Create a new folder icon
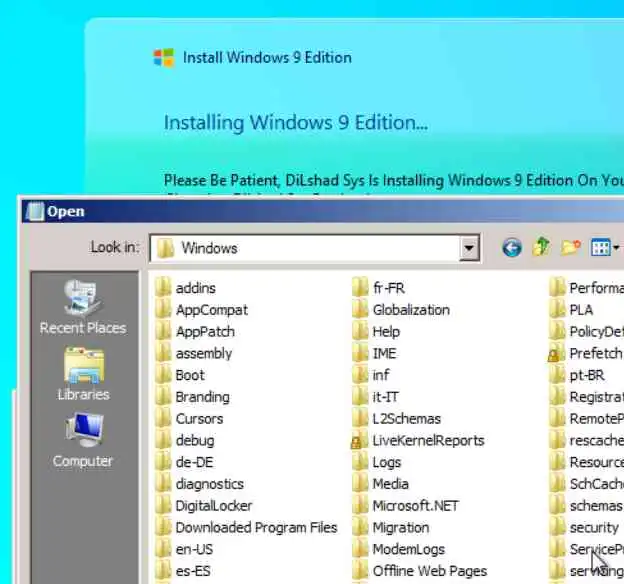The width and height of the screenshot is (624, 584). point(571,247)
